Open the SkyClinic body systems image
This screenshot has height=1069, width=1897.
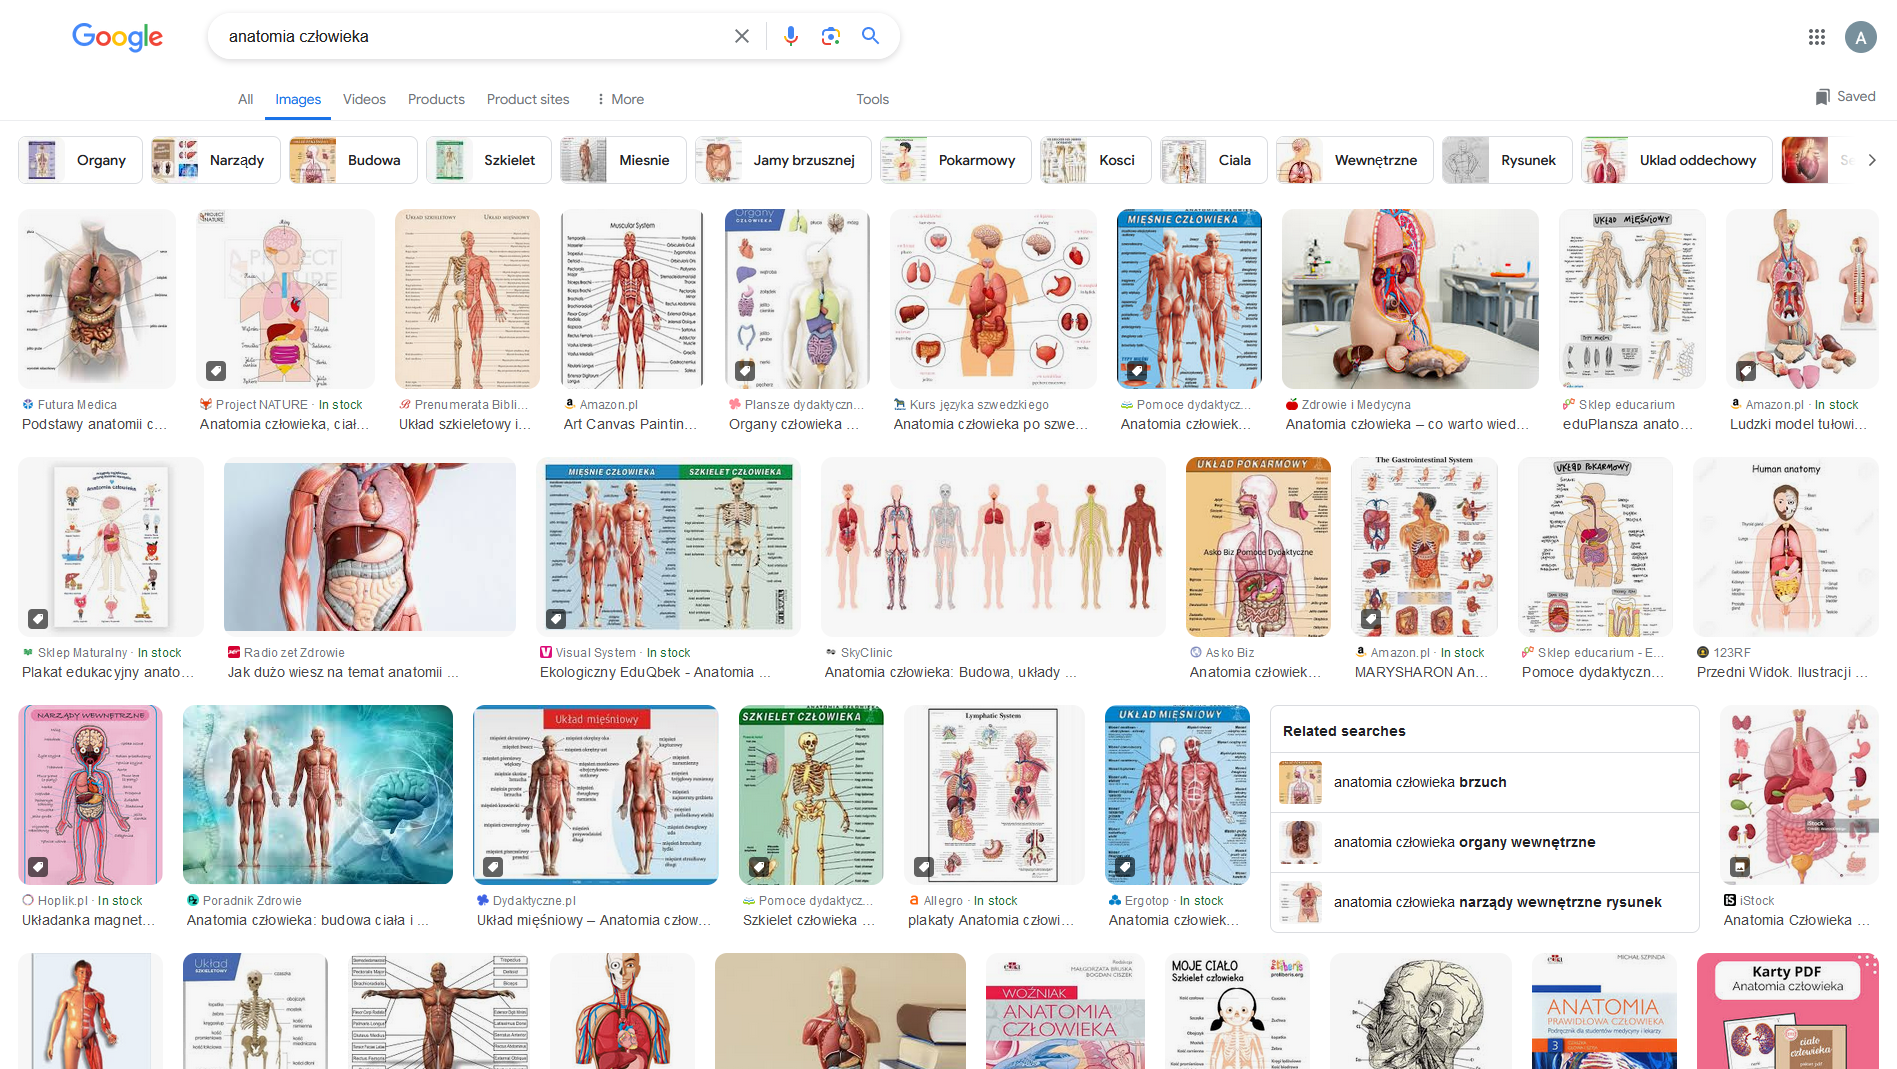992,546
